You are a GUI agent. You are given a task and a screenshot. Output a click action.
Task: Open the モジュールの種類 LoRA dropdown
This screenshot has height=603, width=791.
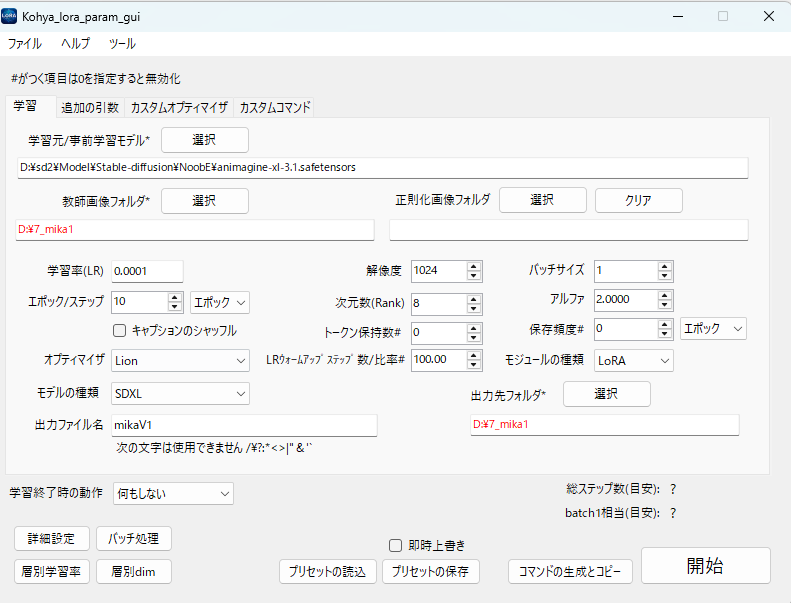(x=633, y=360)
